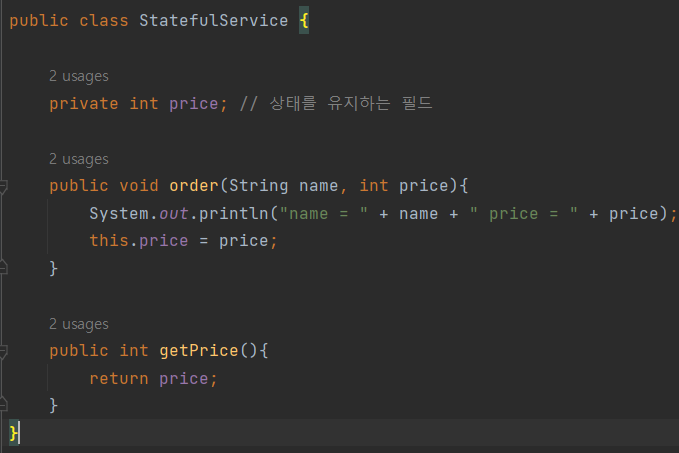This screenshot has width=679, height=453.
Task: Click the highlighted closing class brace
Action: point(14,433)
